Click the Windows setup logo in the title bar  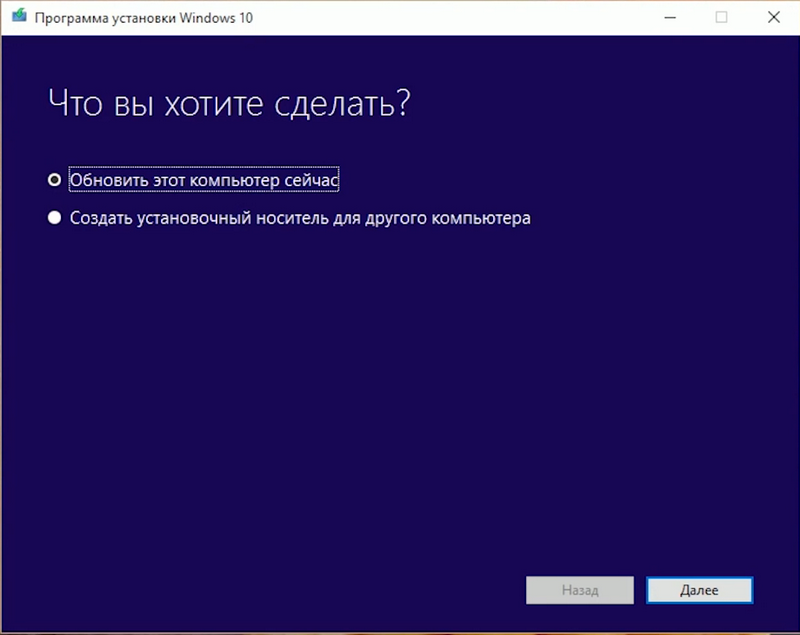click(x=20, y=17)
